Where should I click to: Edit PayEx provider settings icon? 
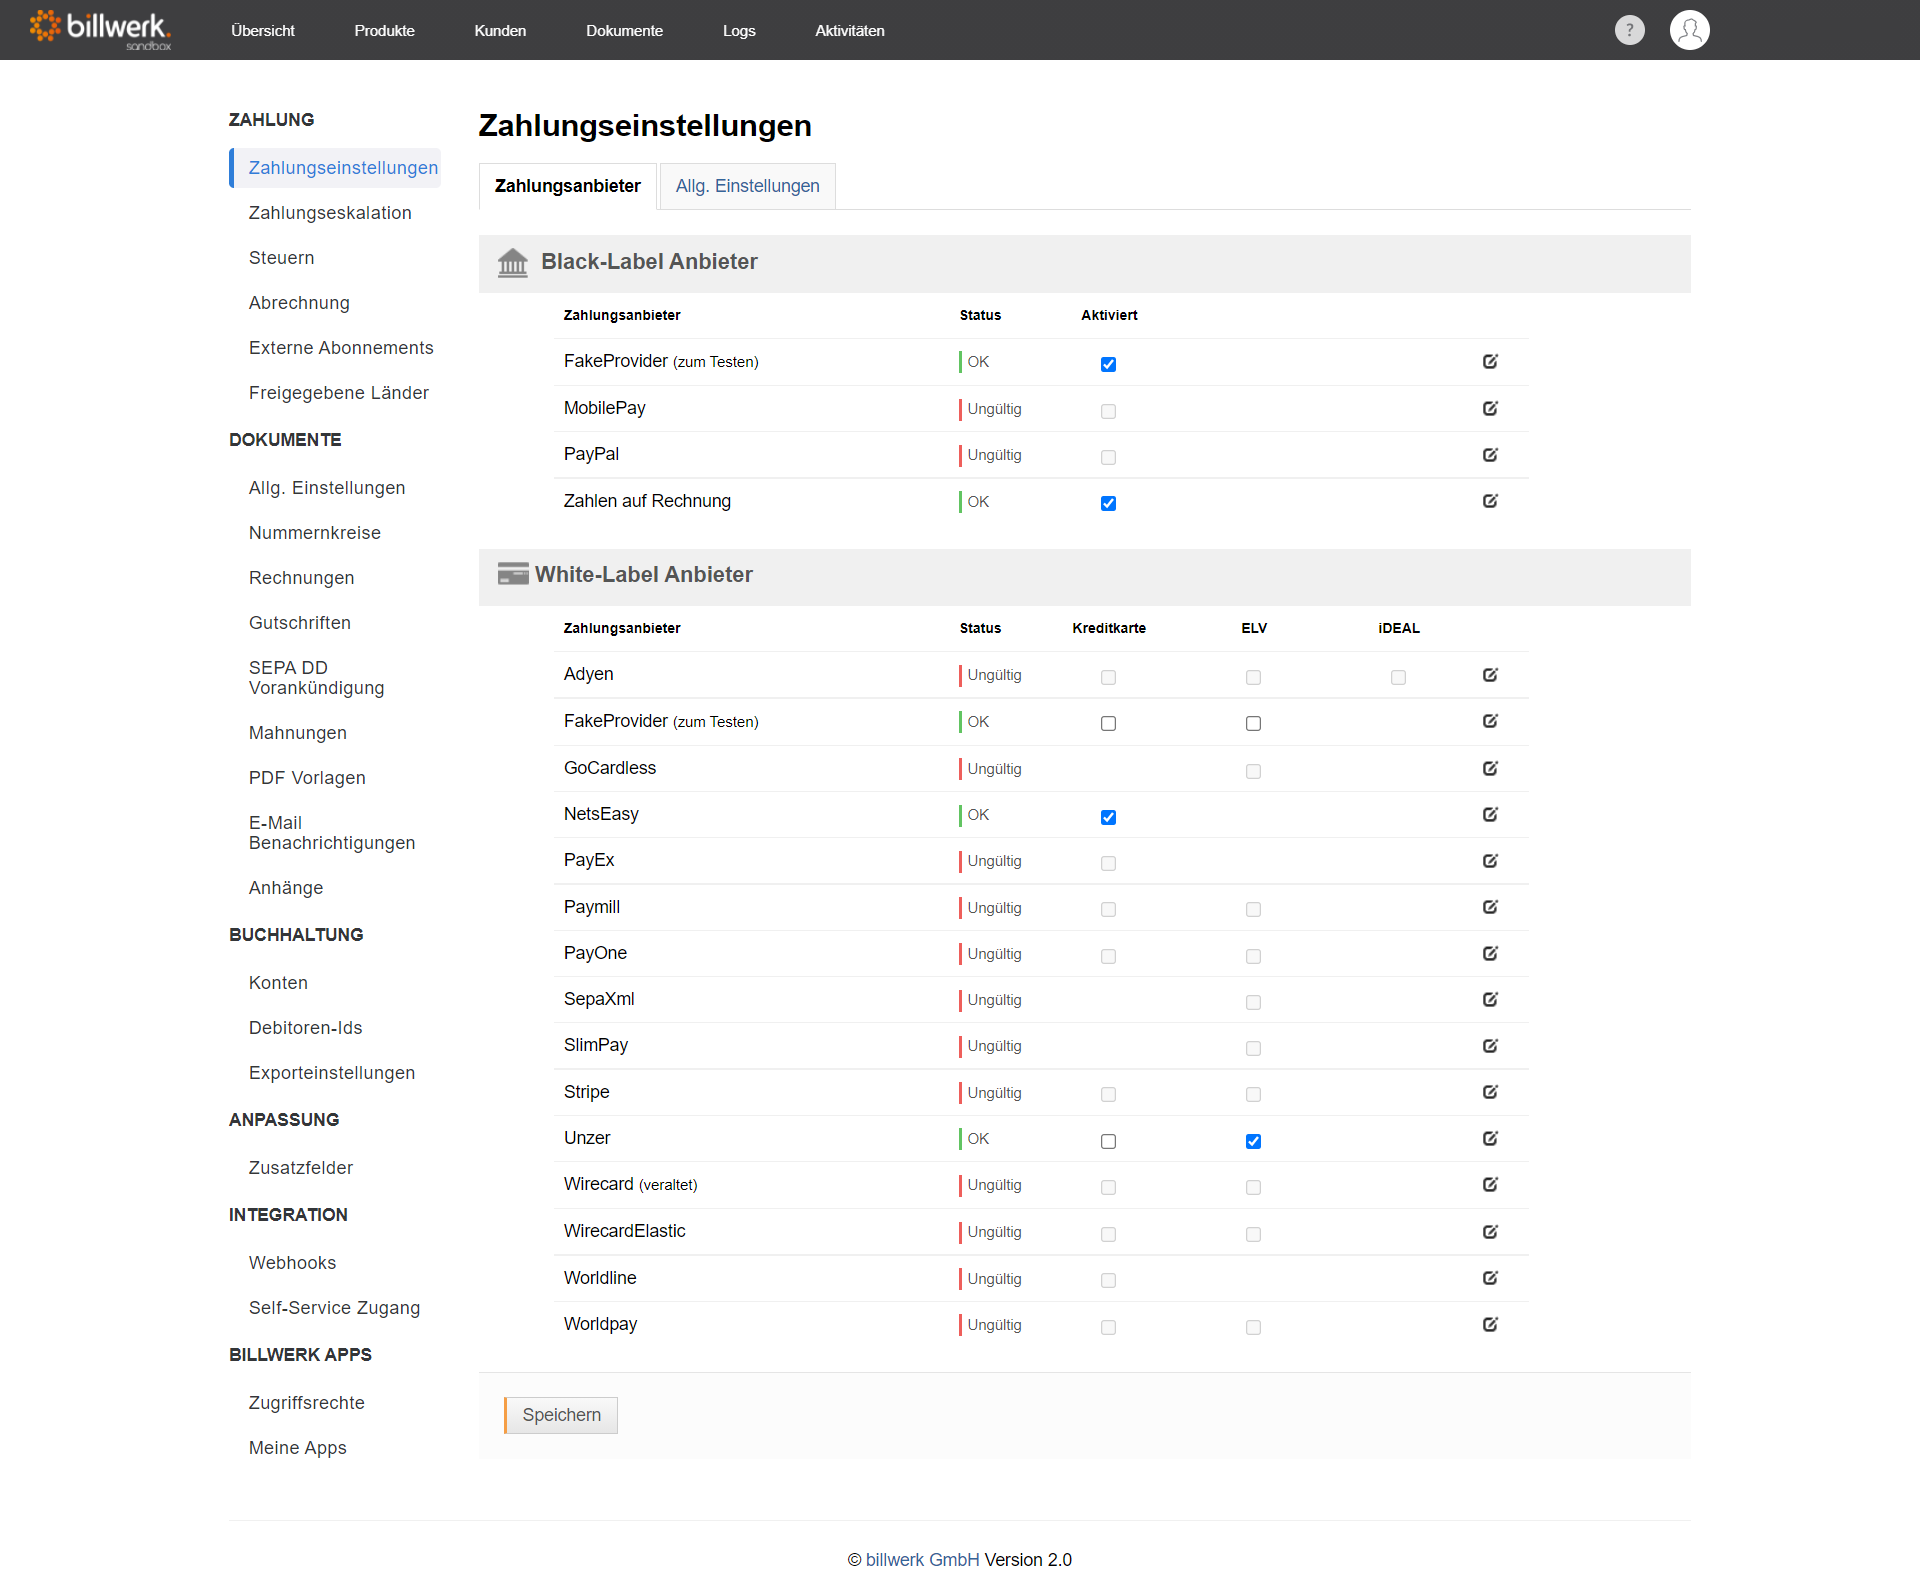[1490, 860]
